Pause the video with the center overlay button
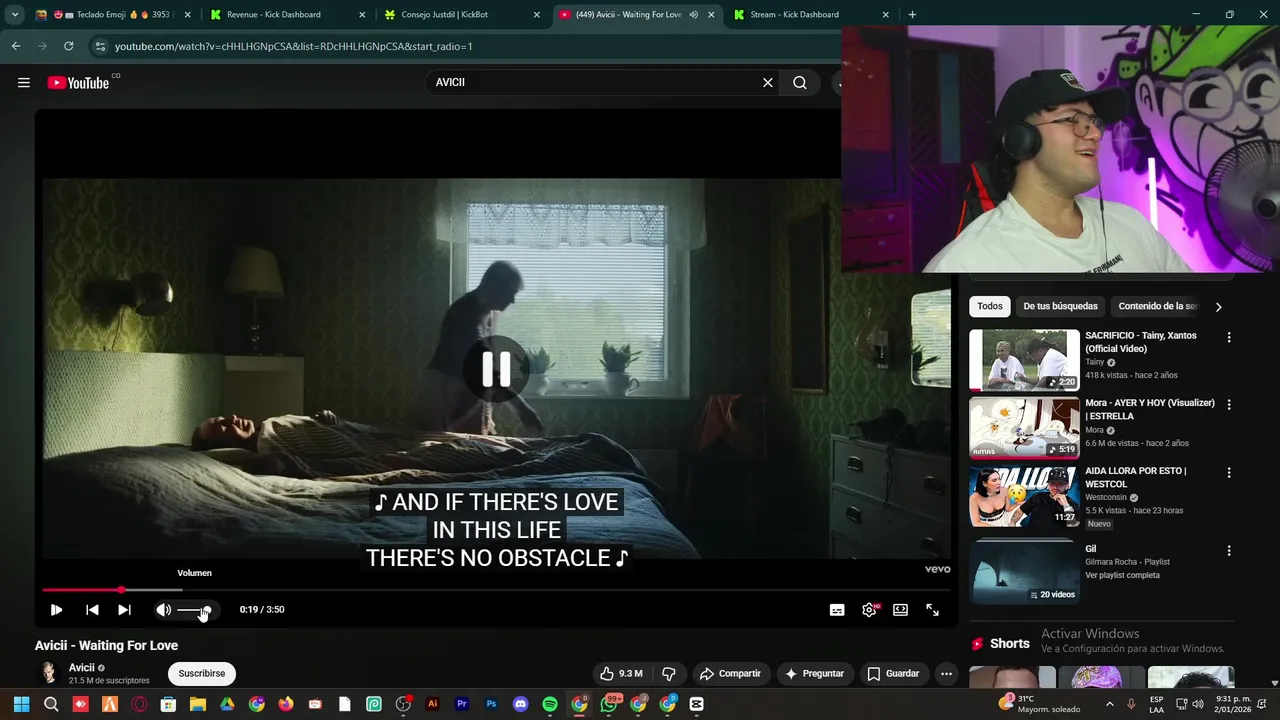1280x720 pixels. (496, 369)
